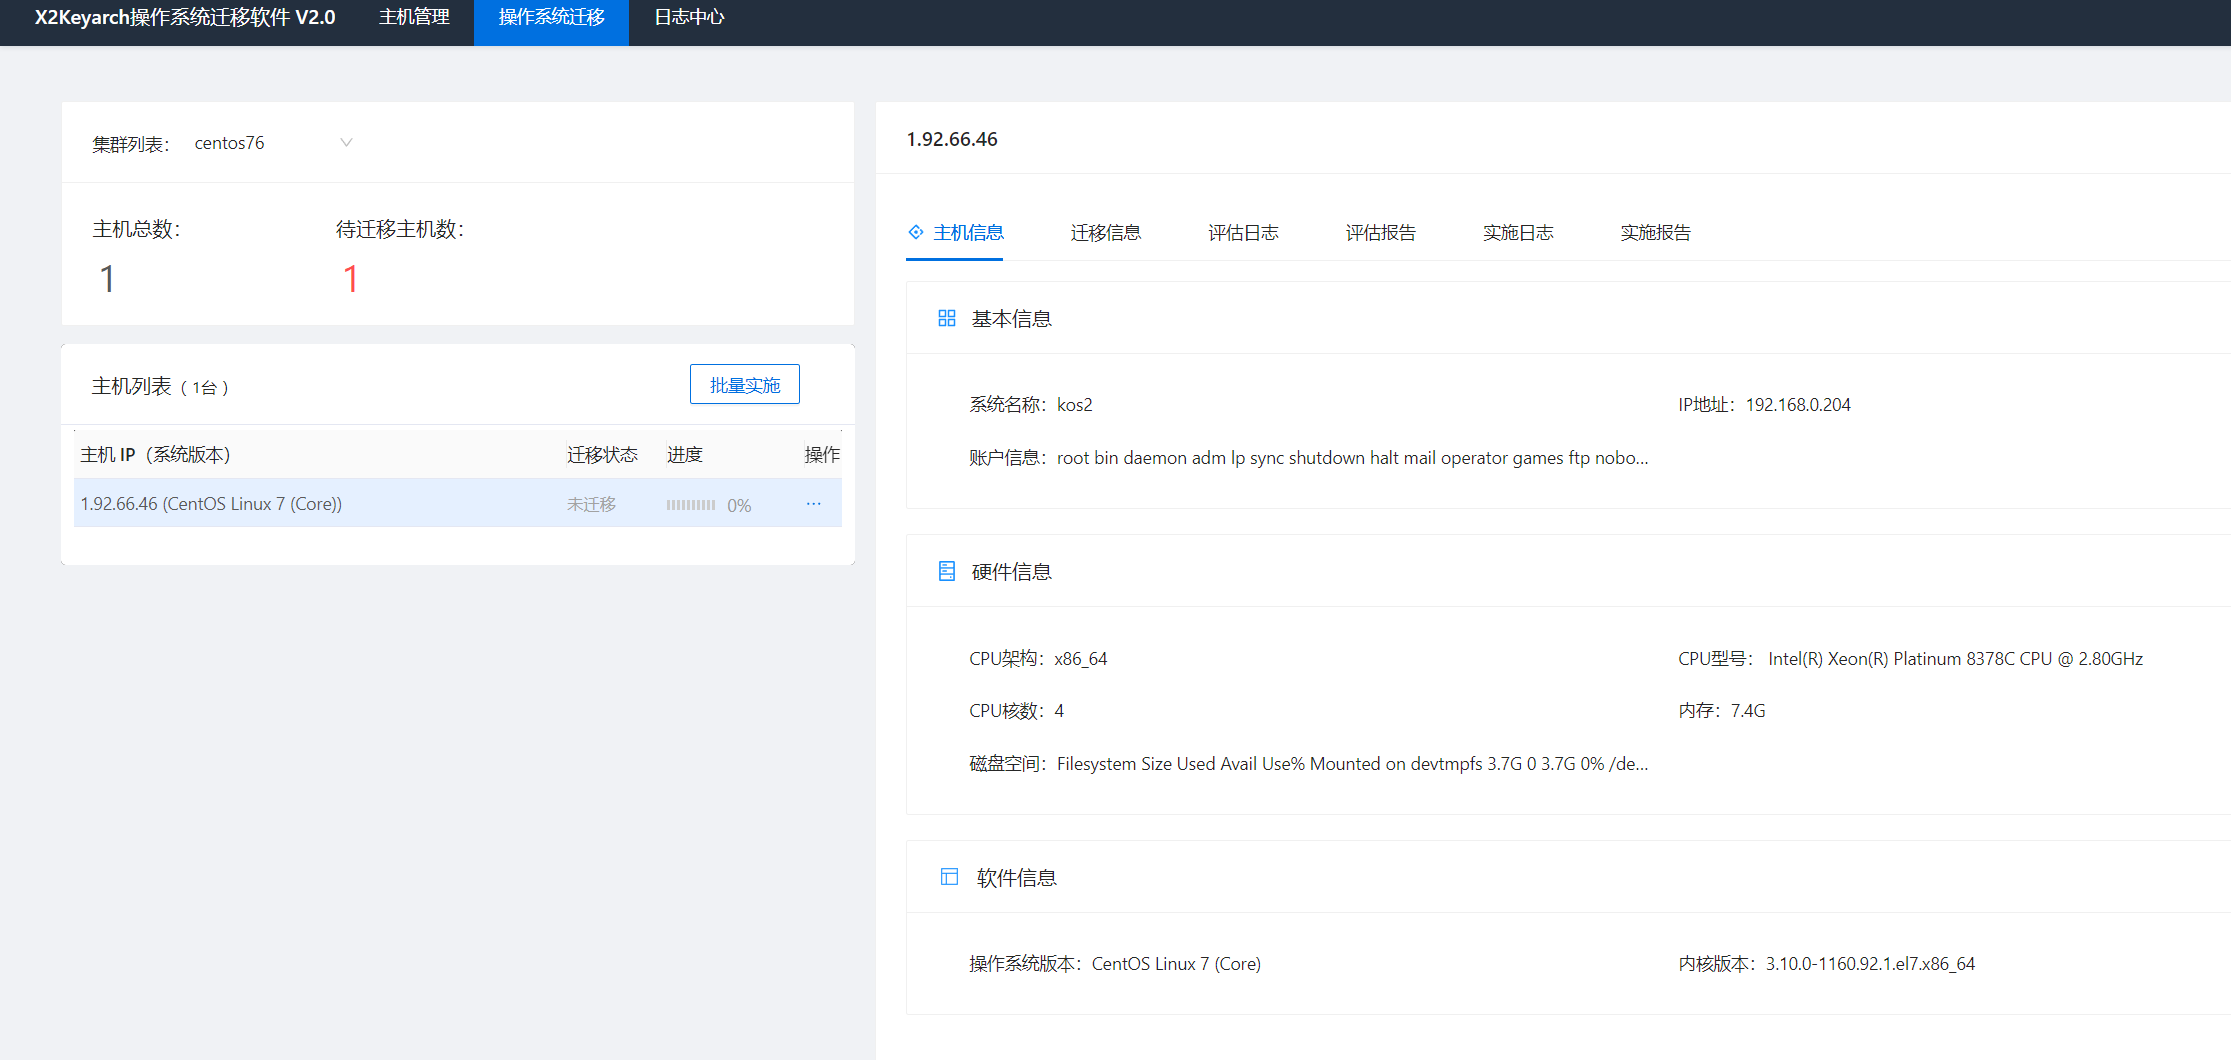Click the 0% migration progress bar

691,505
